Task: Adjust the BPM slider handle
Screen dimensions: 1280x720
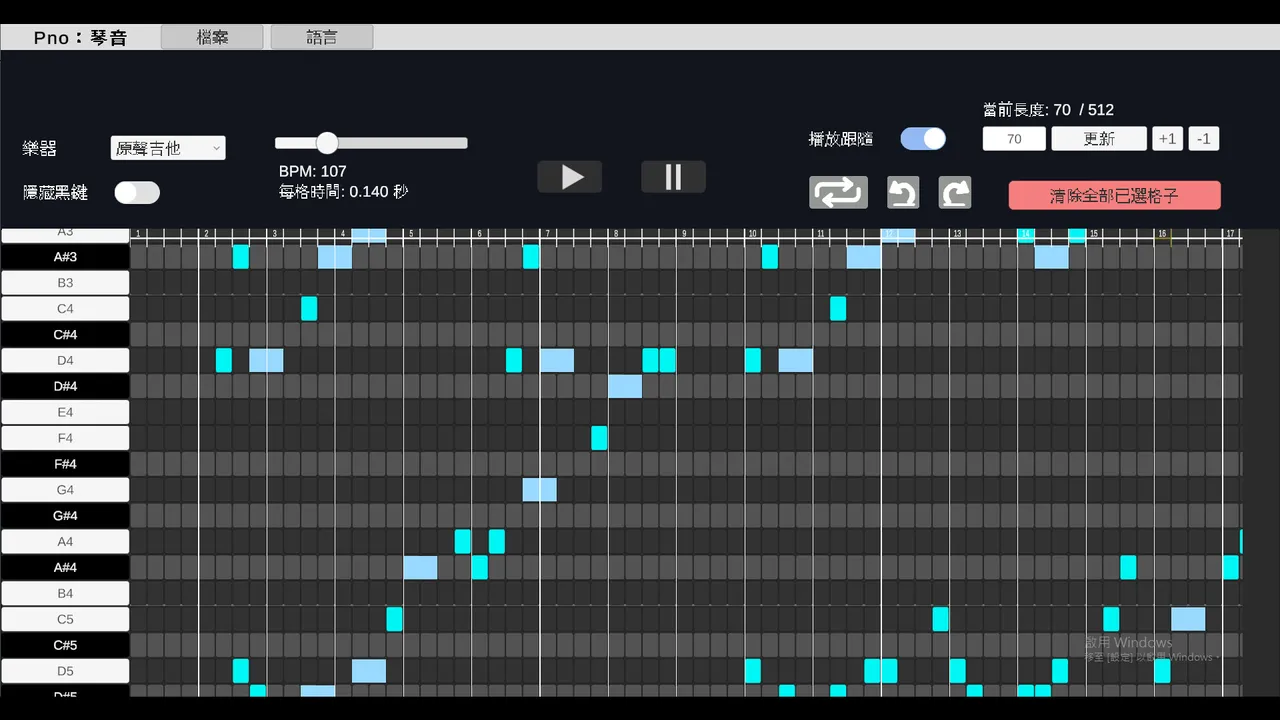Action: click(x=327, y=143)
